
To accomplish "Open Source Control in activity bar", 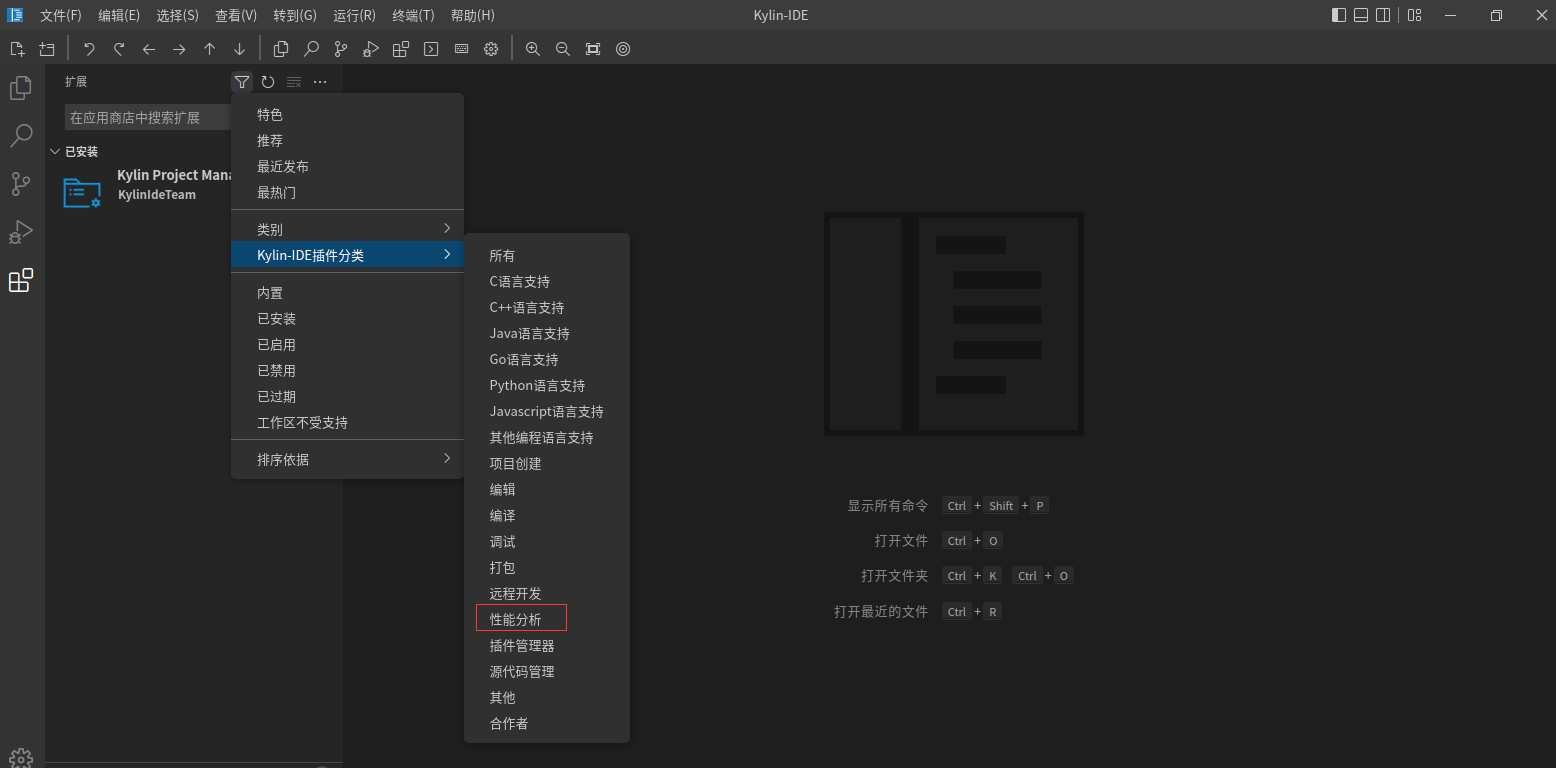I will [x=21, y=185].
